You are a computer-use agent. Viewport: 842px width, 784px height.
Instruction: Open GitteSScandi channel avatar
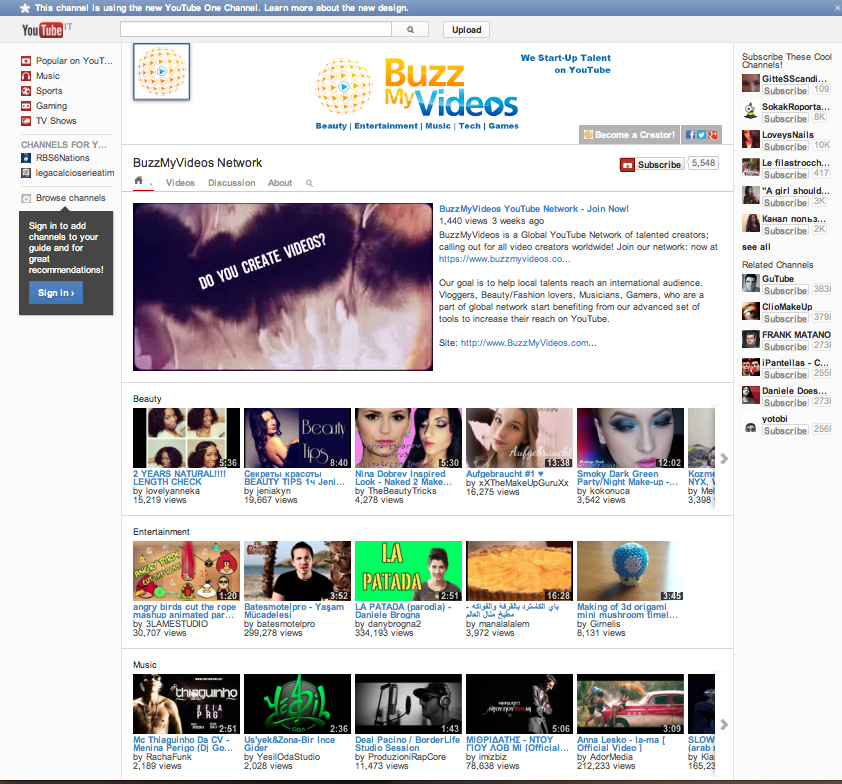[751, 84]
